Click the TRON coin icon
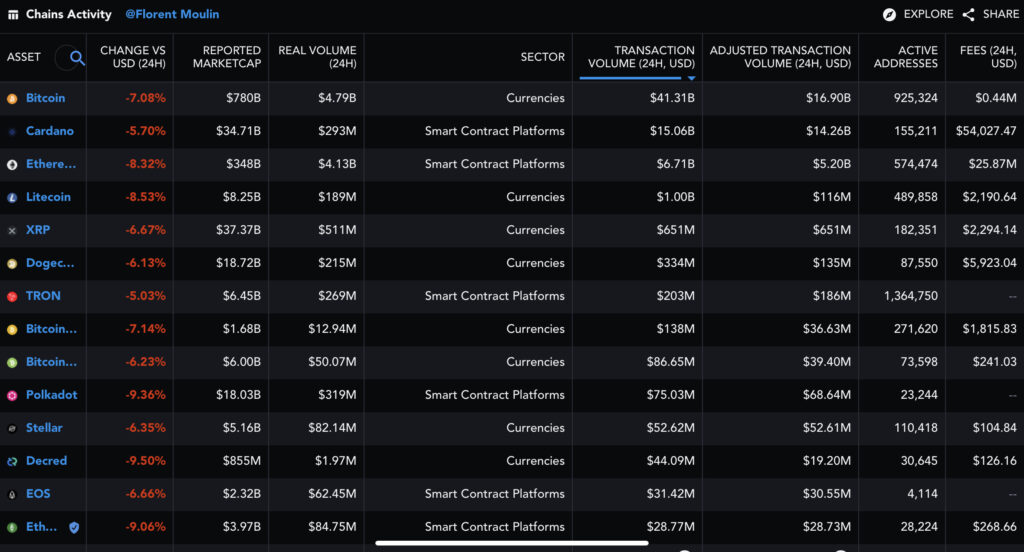 (x=12, y=297)
